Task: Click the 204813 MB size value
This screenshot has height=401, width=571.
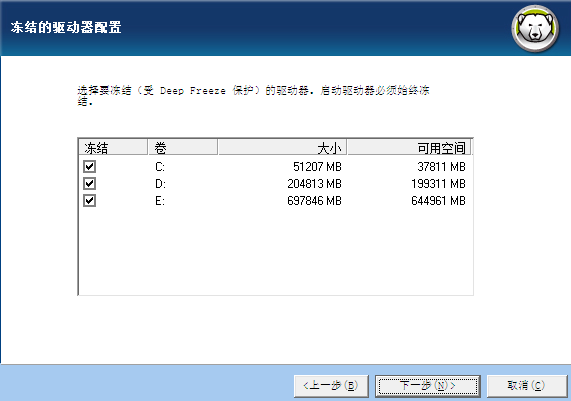Action: pyautogui.click(x=314, y=184)
